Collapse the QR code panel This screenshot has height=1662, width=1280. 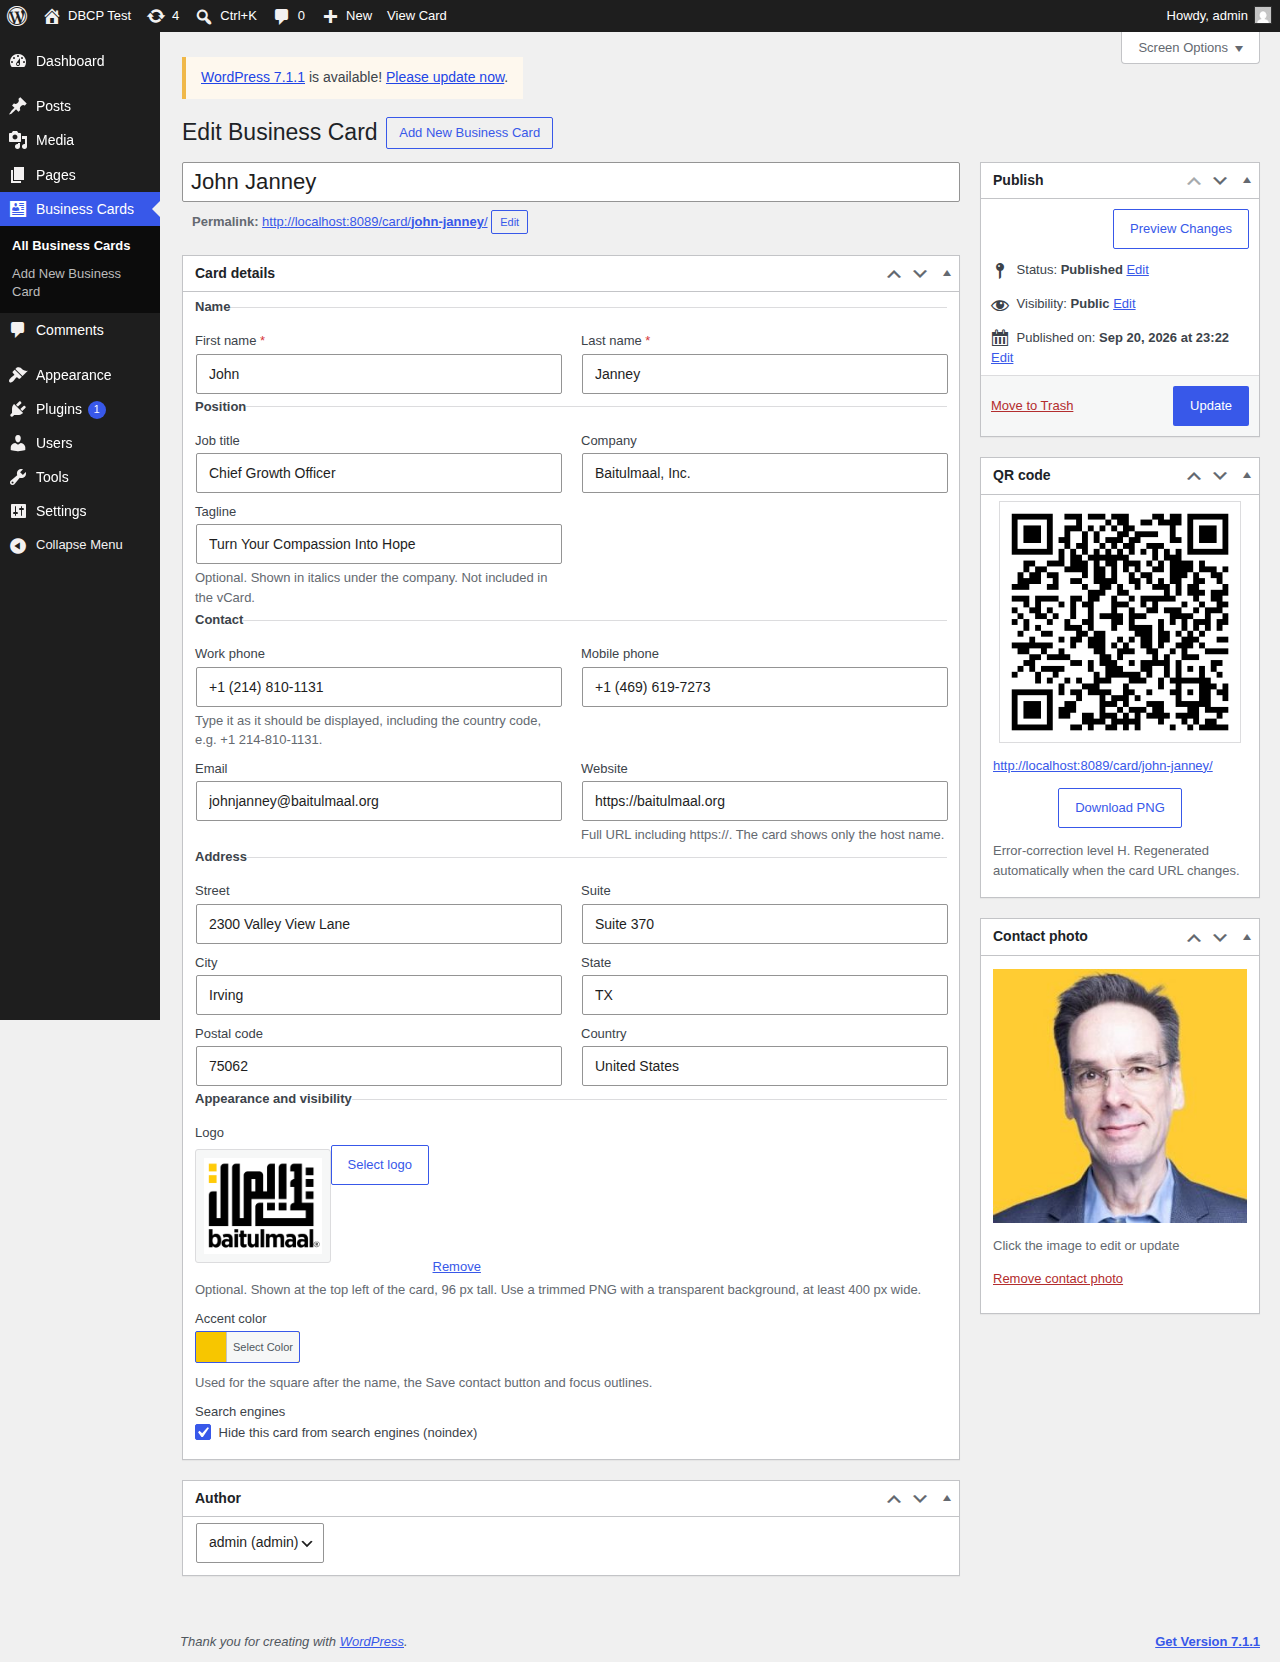click(x=1247, y=475)
